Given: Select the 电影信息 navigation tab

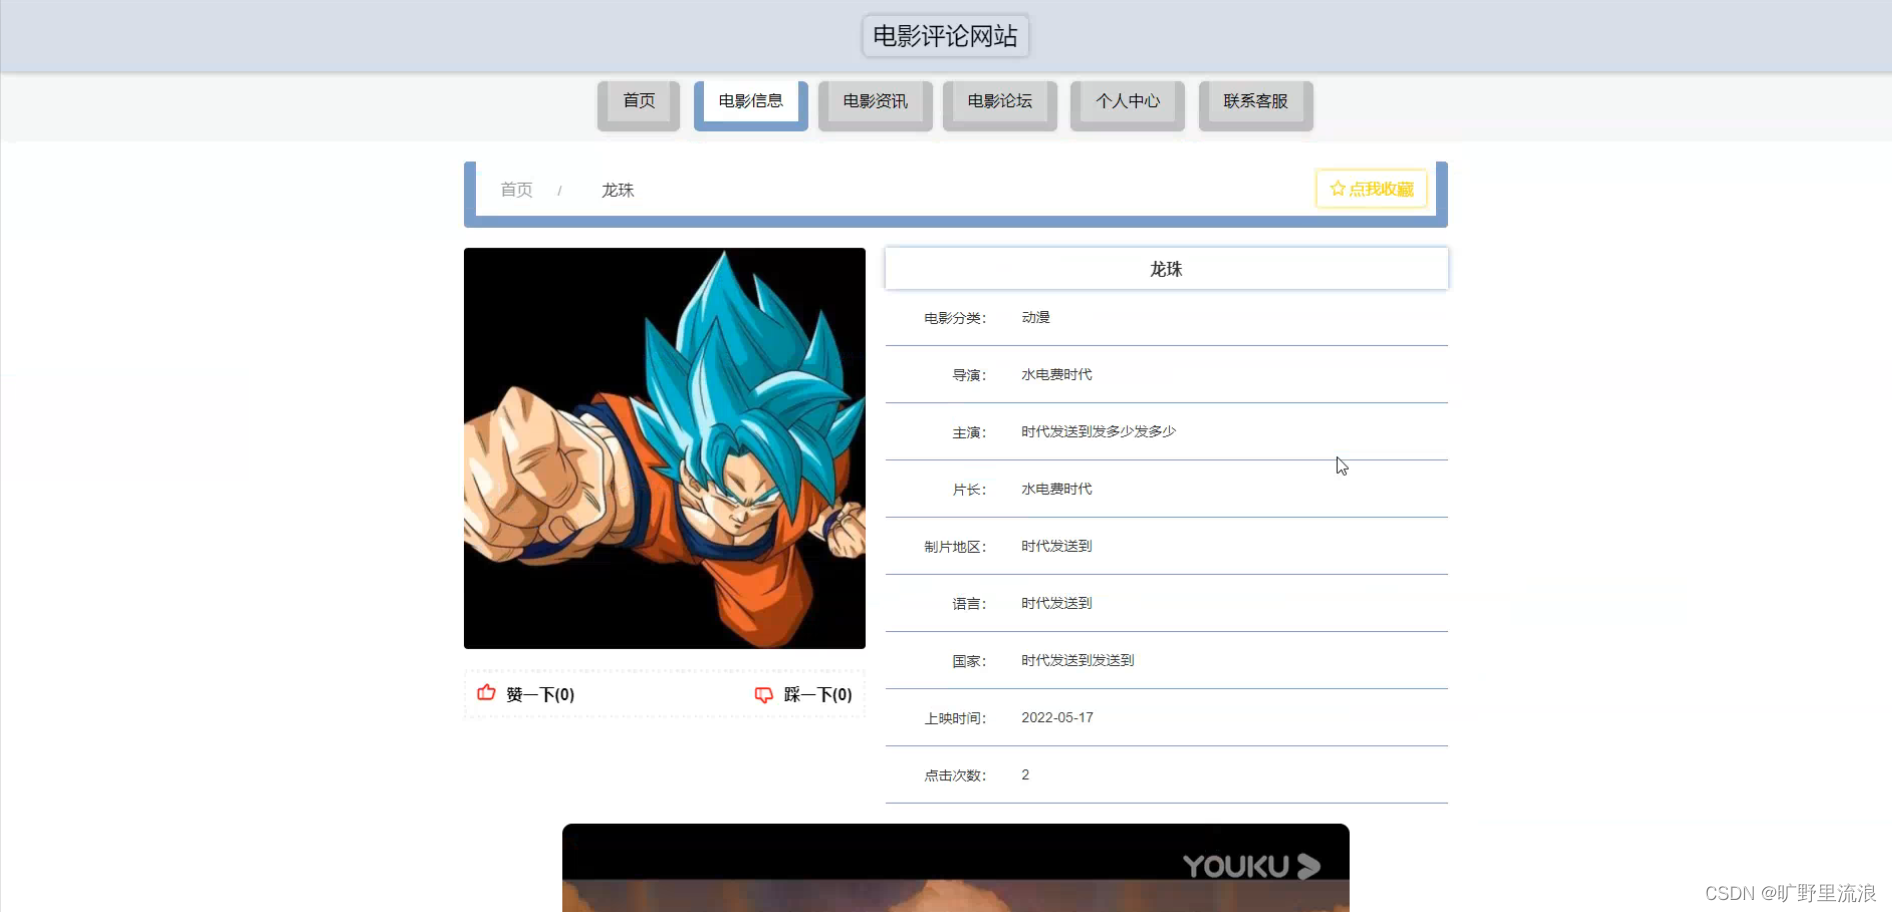Looking at the screenshot, I should pyautogui.click(x=751, y=104).
